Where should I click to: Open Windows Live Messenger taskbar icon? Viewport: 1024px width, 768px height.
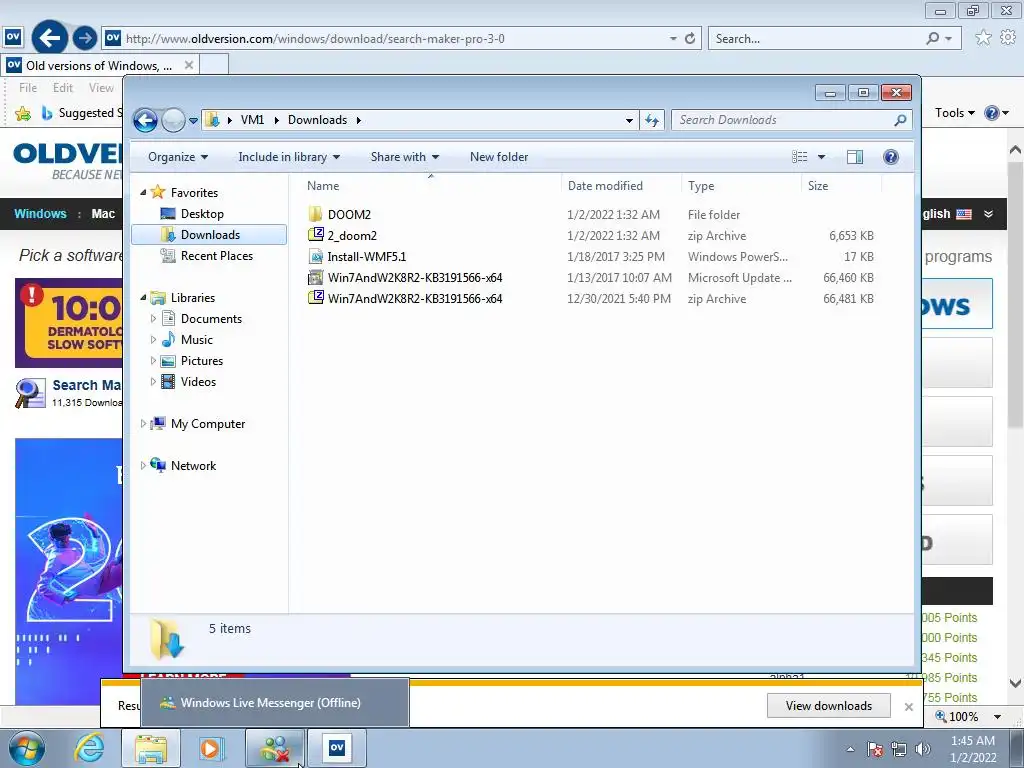coord(275,748)
